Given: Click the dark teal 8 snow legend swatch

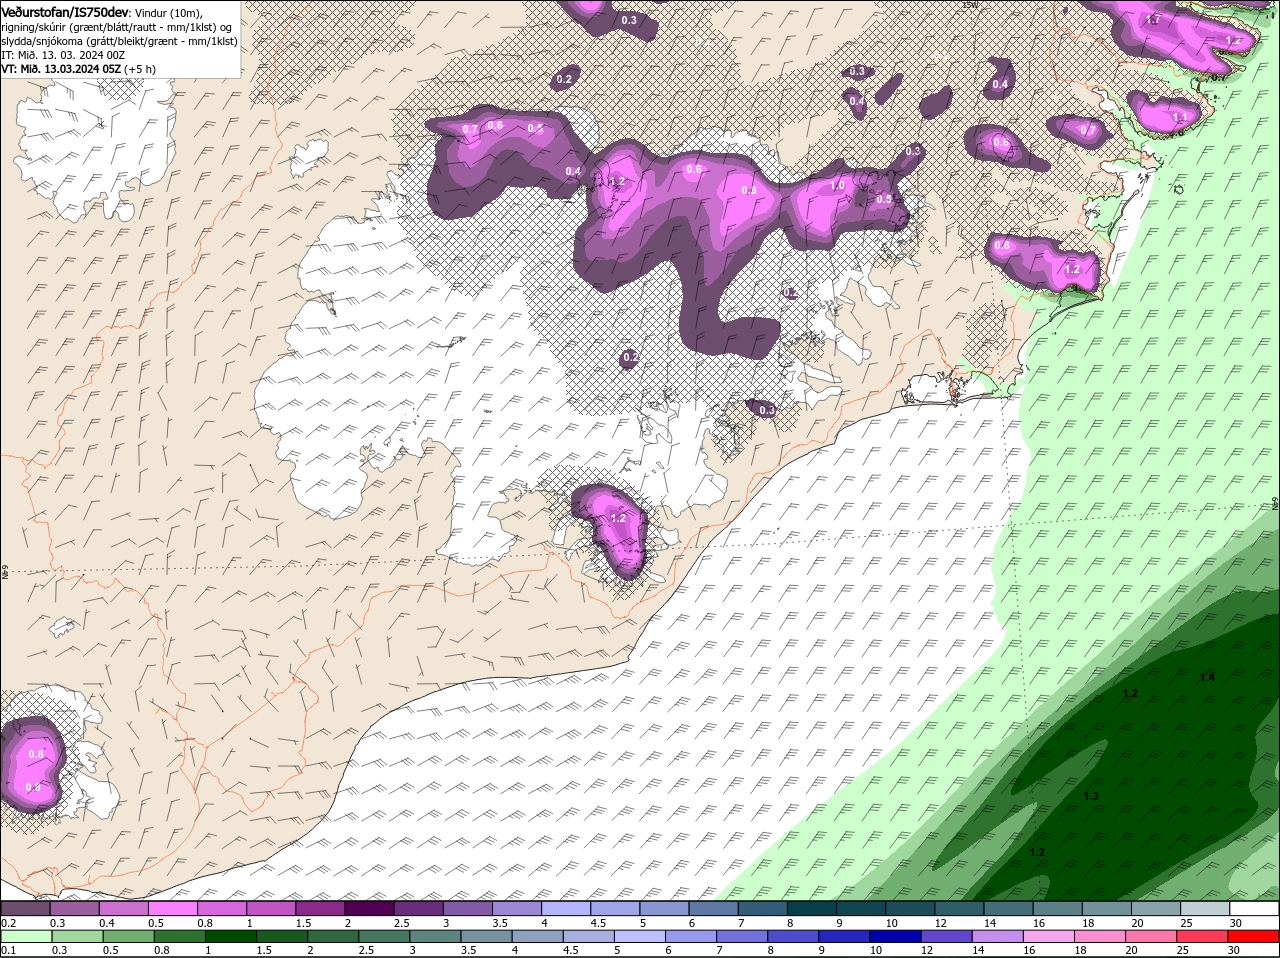Looking at the screenshot, I should click(x=812, y=909).
